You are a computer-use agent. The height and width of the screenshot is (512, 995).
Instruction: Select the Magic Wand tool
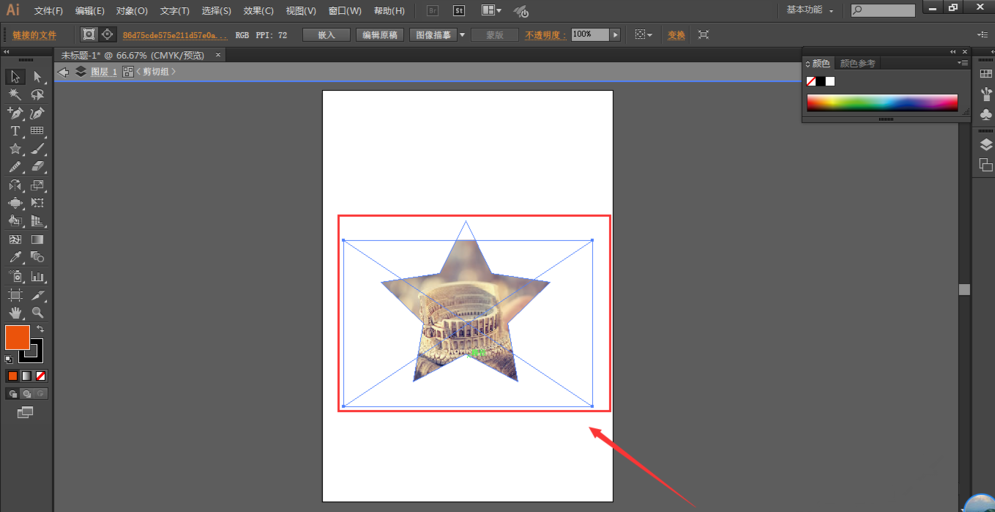click(15, 95)
